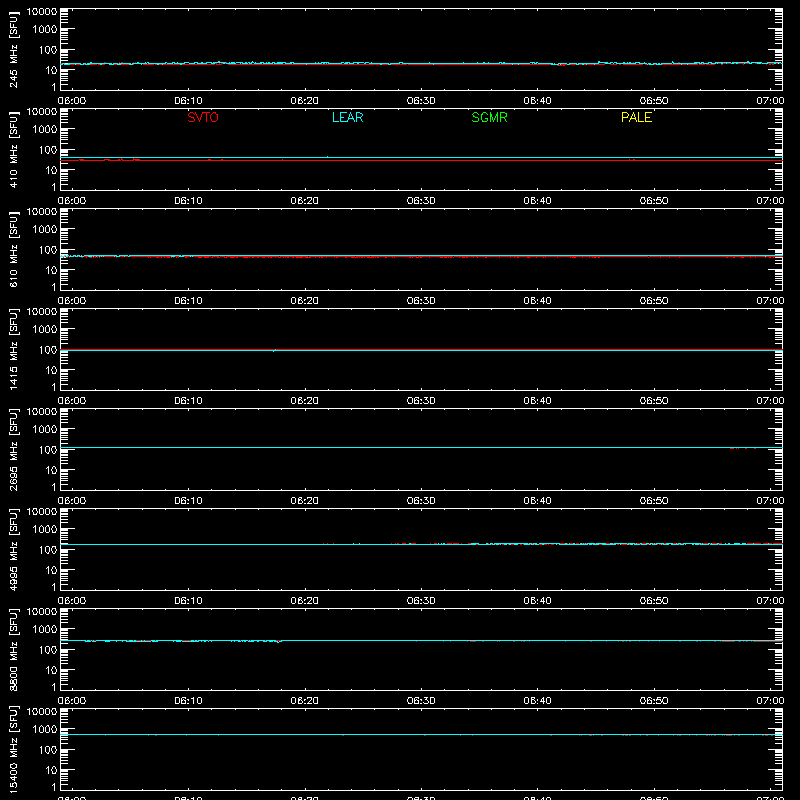The height and width of the screenshot is (800, 800).
Task: Click the cyan LEAR station legend label
Action: coord(347,117)
